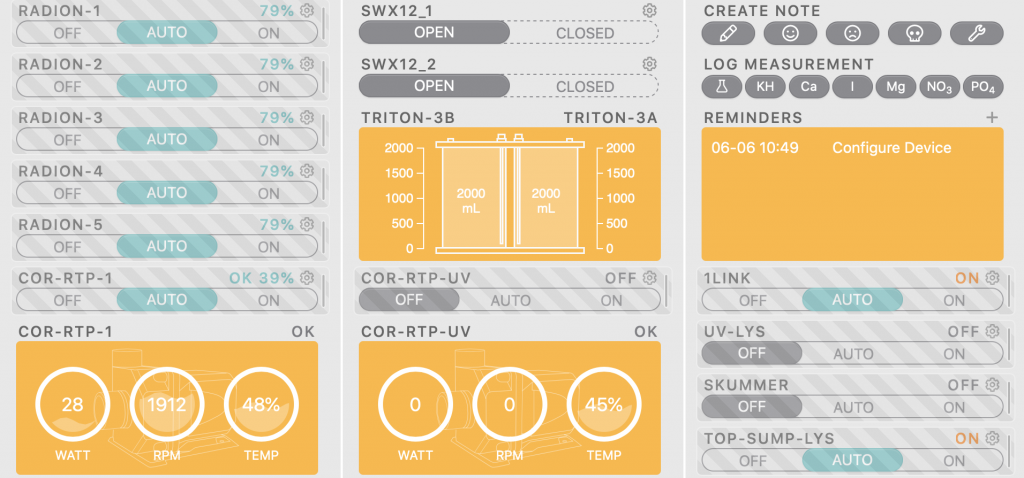Add a sad face note

852,33
